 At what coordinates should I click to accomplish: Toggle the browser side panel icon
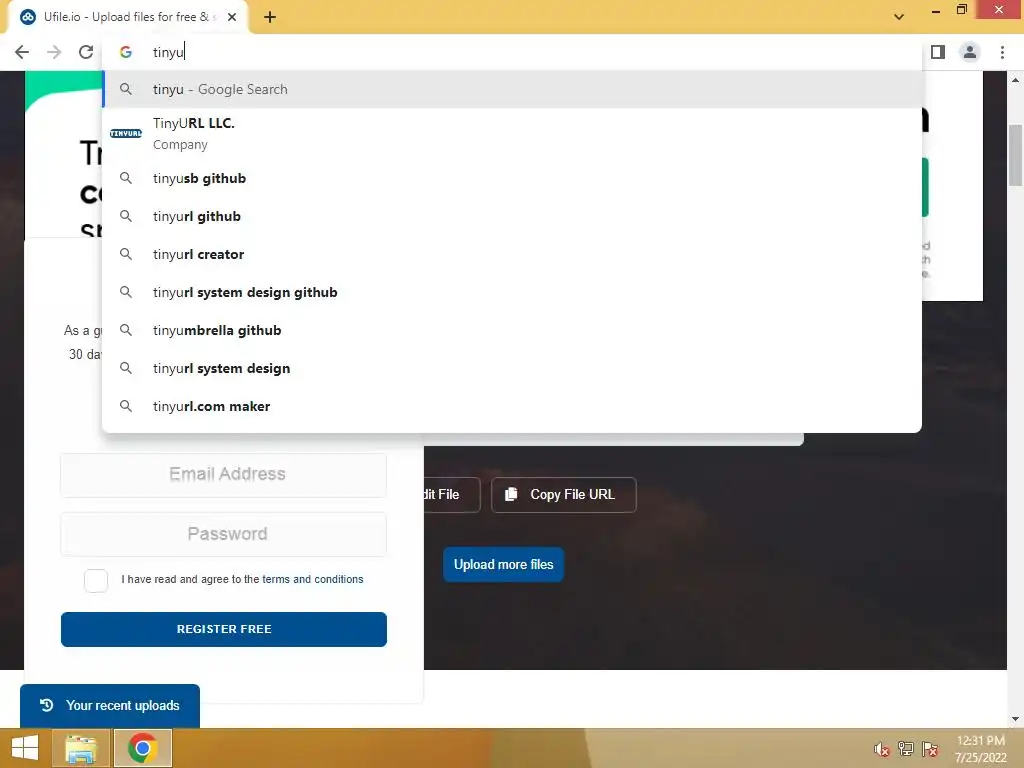point(938,52)
